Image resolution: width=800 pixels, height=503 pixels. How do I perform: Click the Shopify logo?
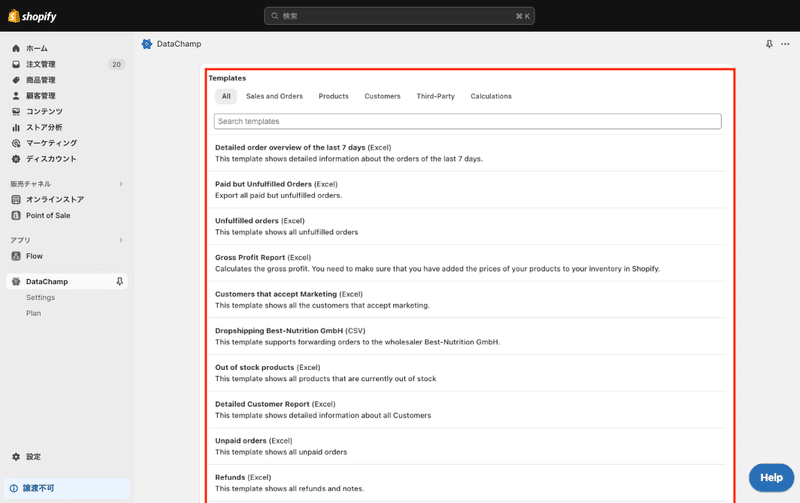tap(32, 16)
